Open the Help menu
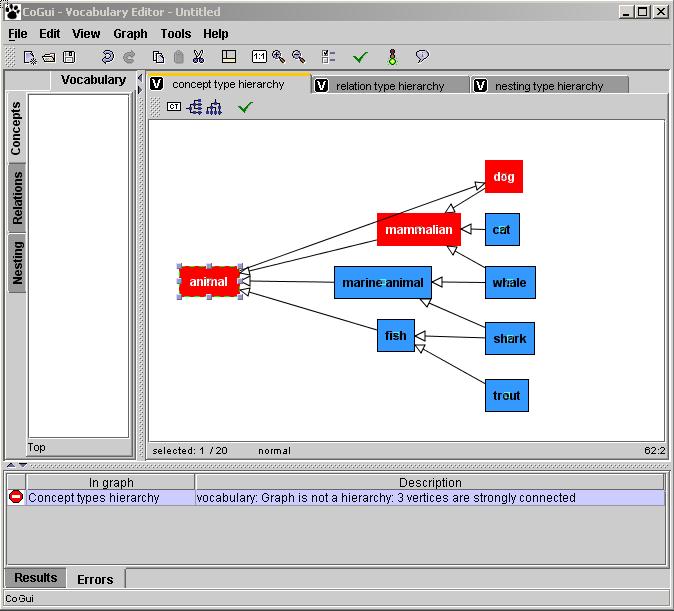The height and width of the screenshot is (611, 674). (x=216, y=34)
